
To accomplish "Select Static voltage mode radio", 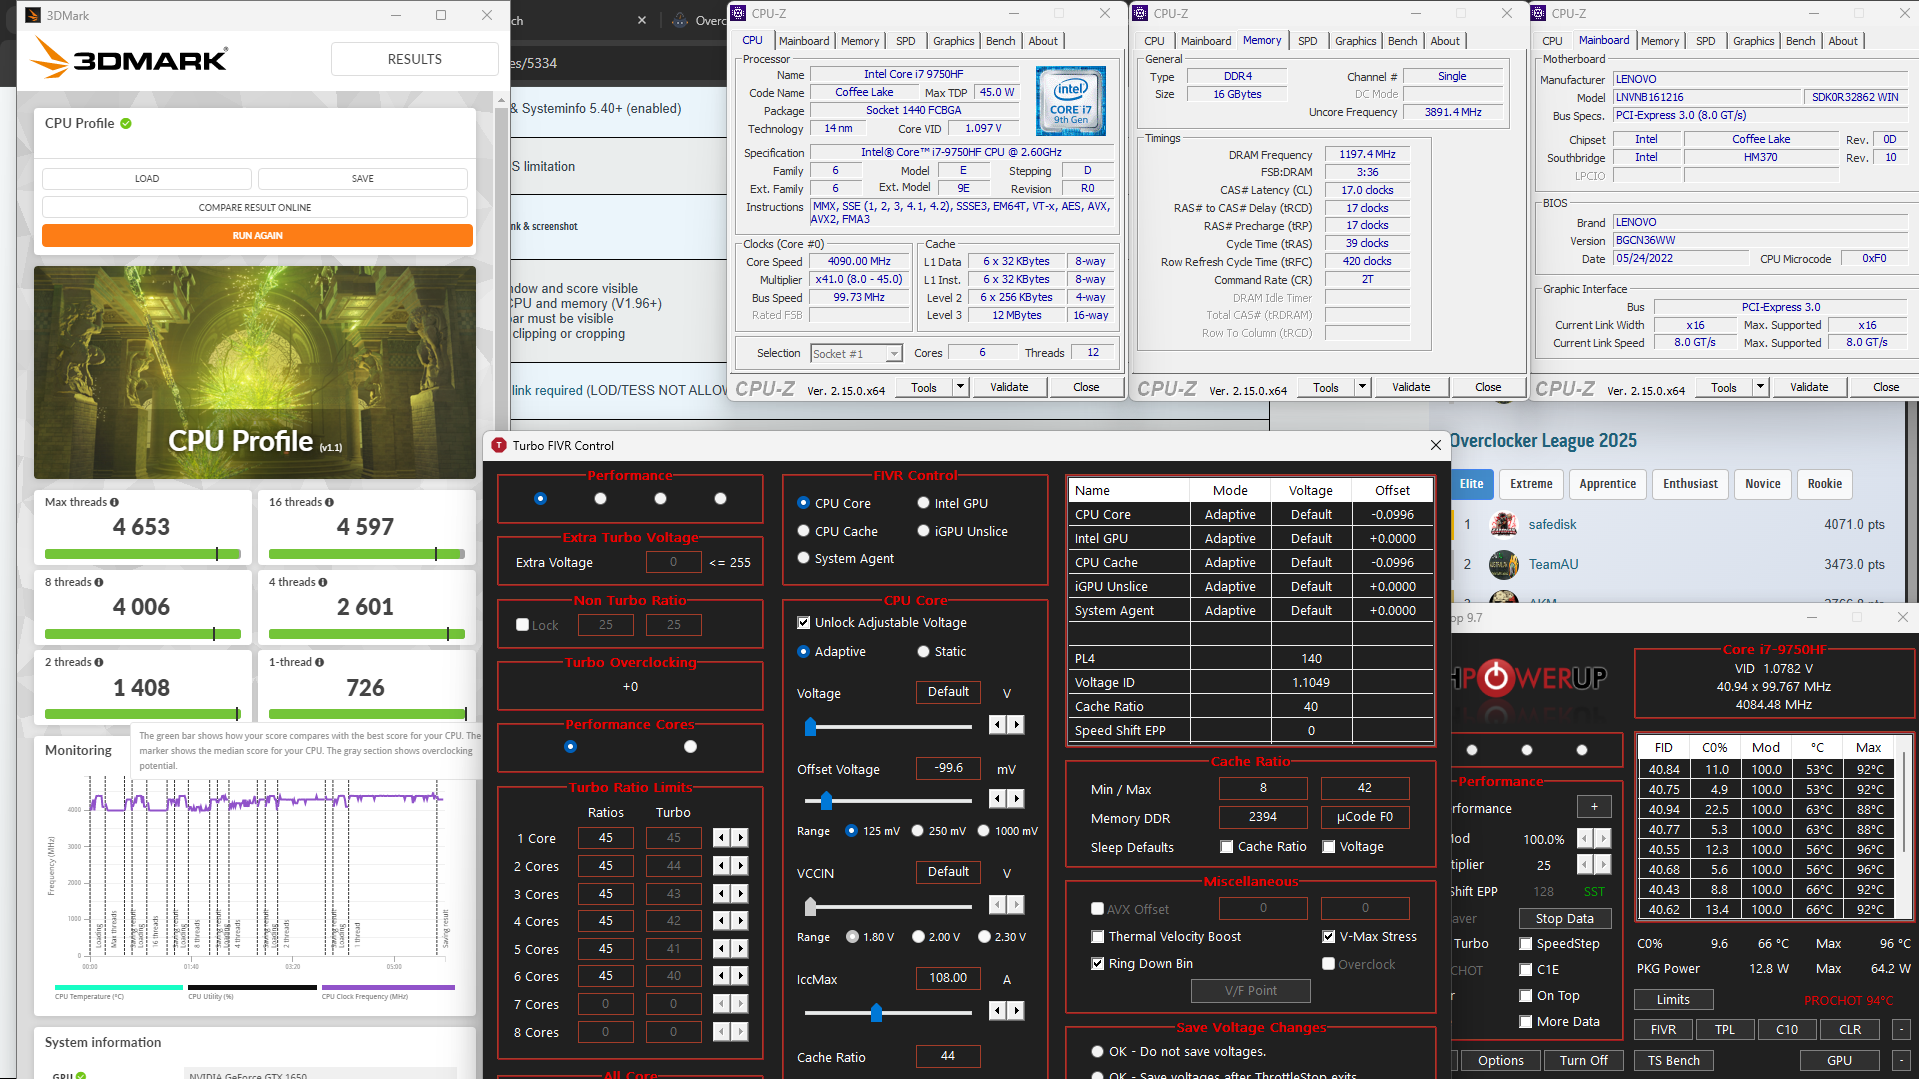I will click(x=923, y=651).
